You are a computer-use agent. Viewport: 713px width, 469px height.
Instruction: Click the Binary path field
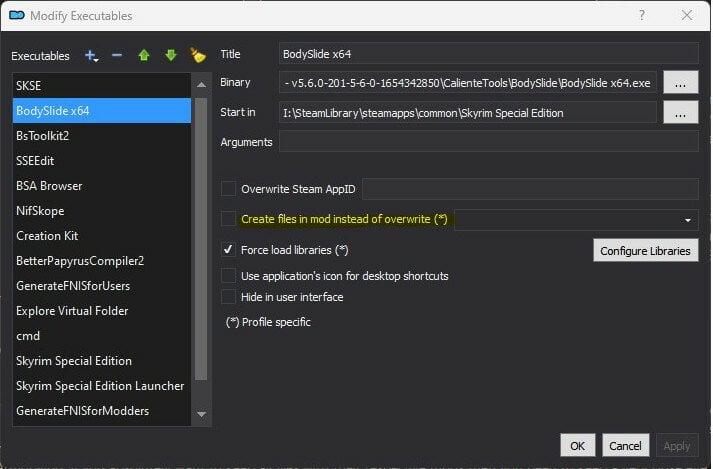(467, 82)
